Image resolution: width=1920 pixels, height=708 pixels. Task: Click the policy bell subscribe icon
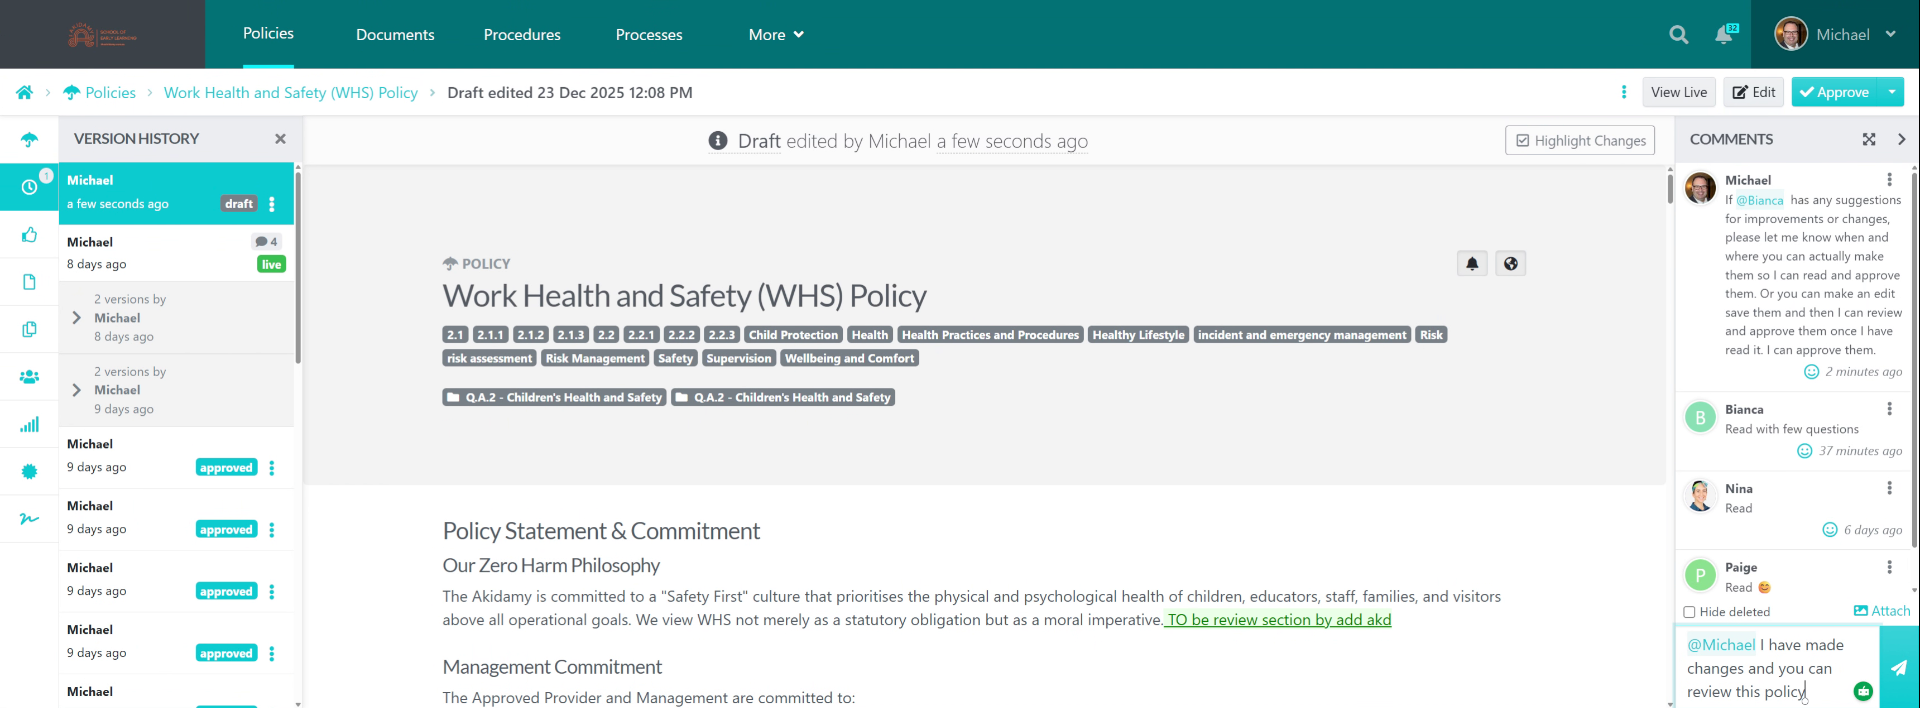1472,264
